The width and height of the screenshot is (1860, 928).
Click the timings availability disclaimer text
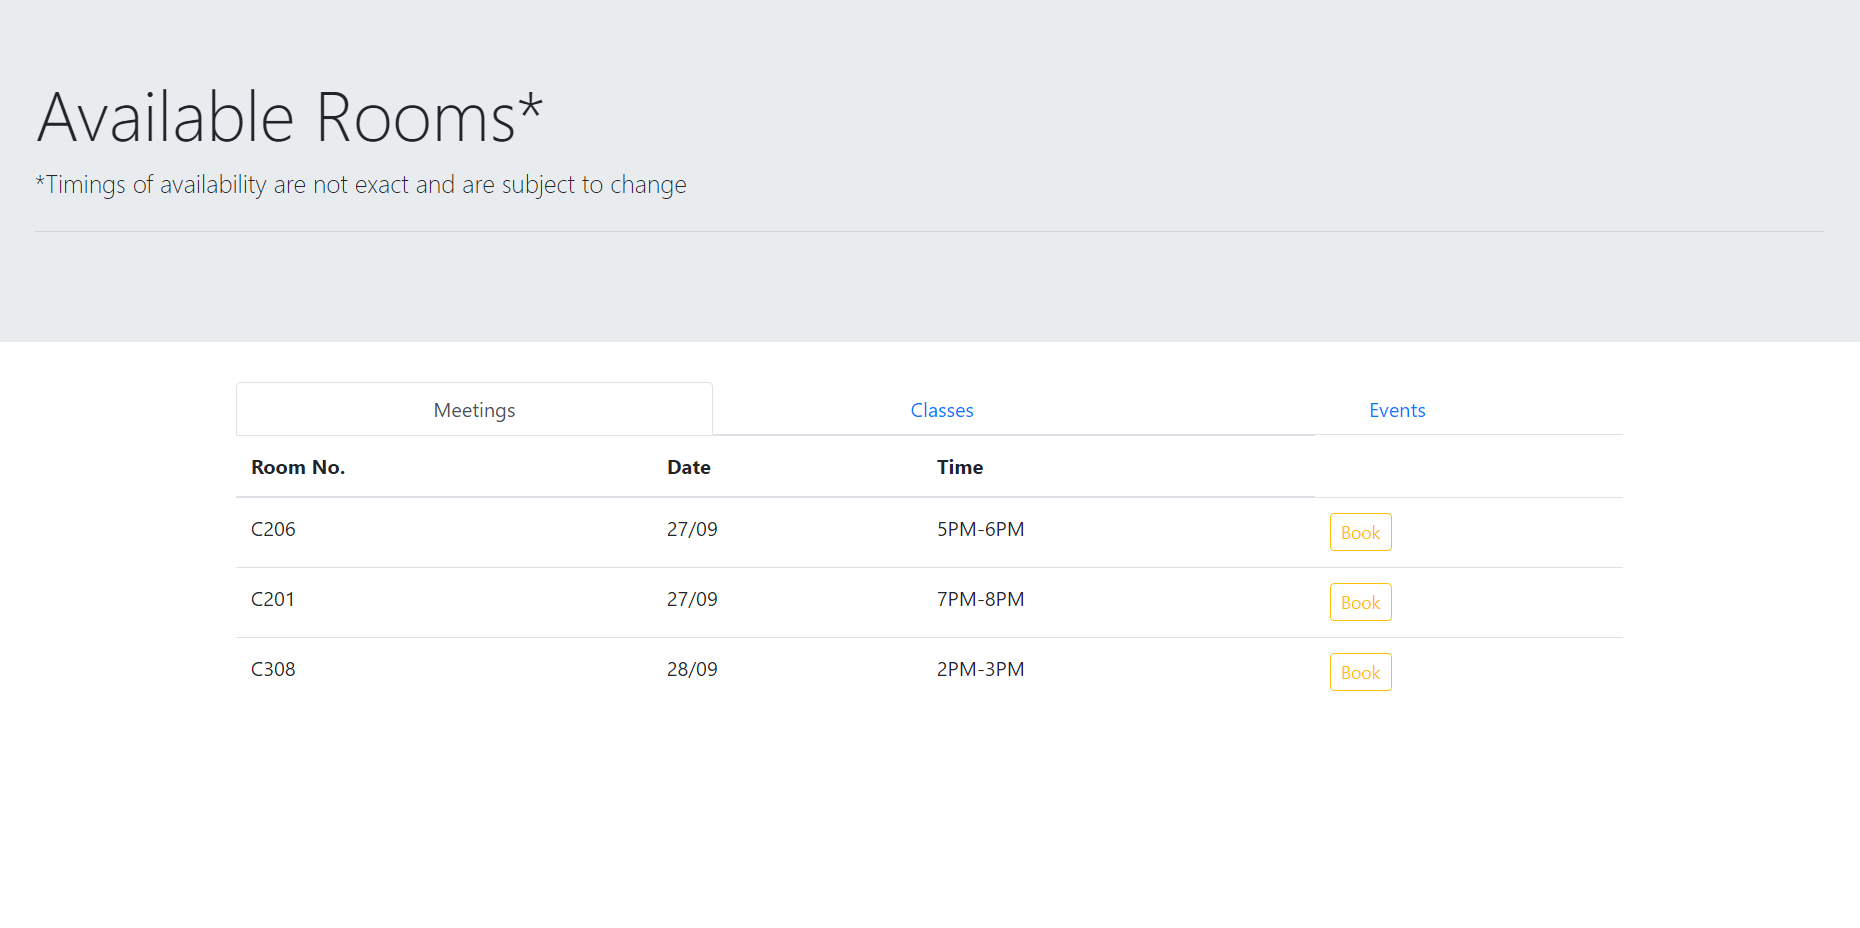coord(361,185)
